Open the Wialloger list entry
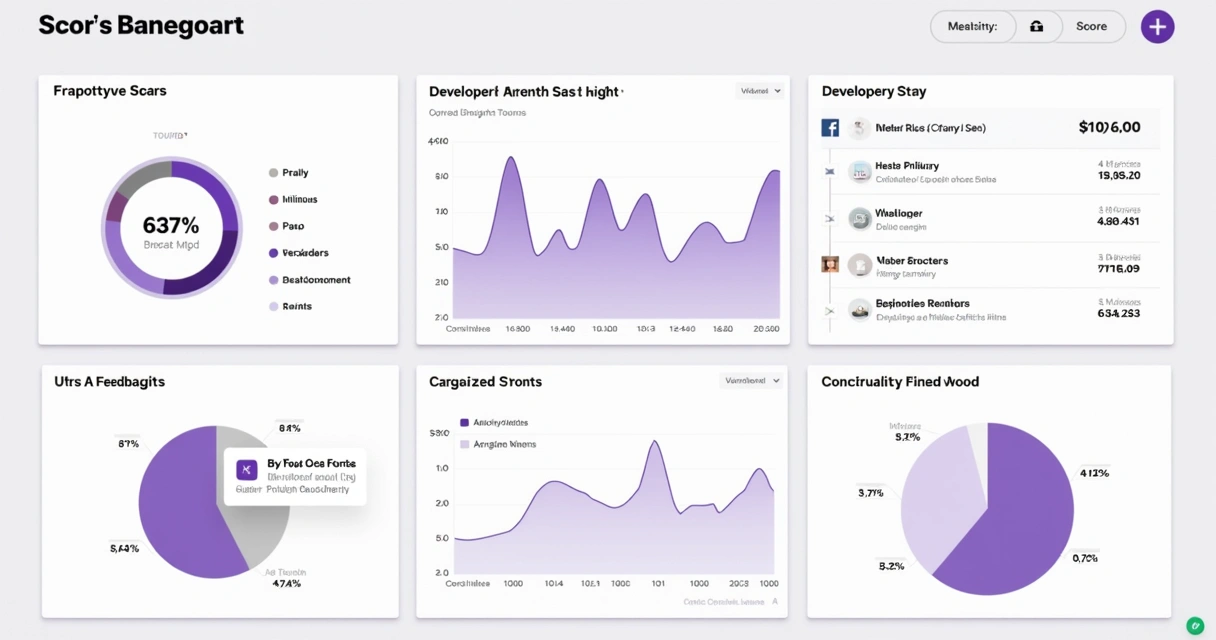This screenshot has height=640, width=1216. (x=991, y=218)
